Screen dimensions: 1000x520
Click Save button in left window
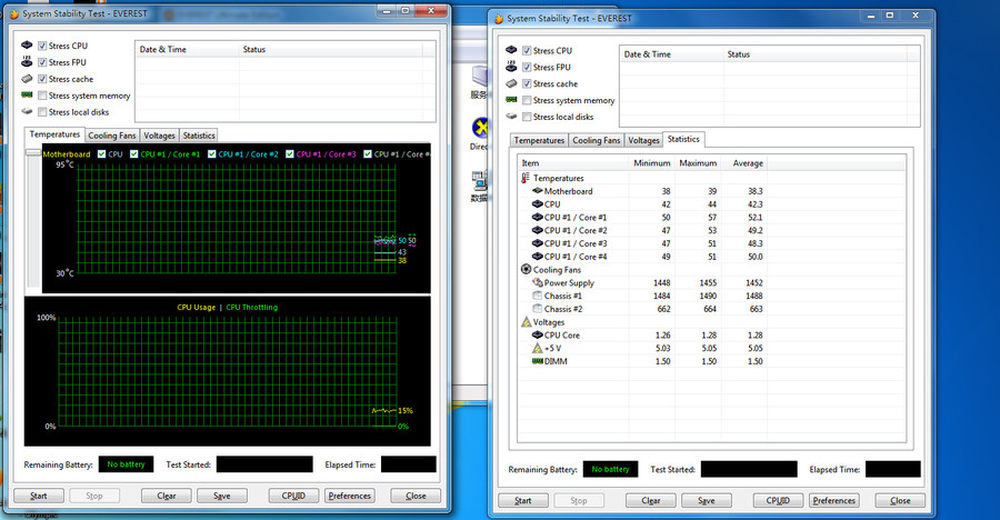pos(222,496)
